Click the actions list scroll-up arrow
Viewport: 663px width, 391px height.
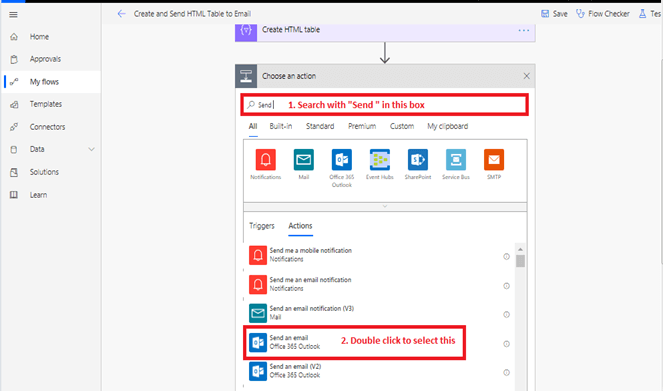click(520, 249)
